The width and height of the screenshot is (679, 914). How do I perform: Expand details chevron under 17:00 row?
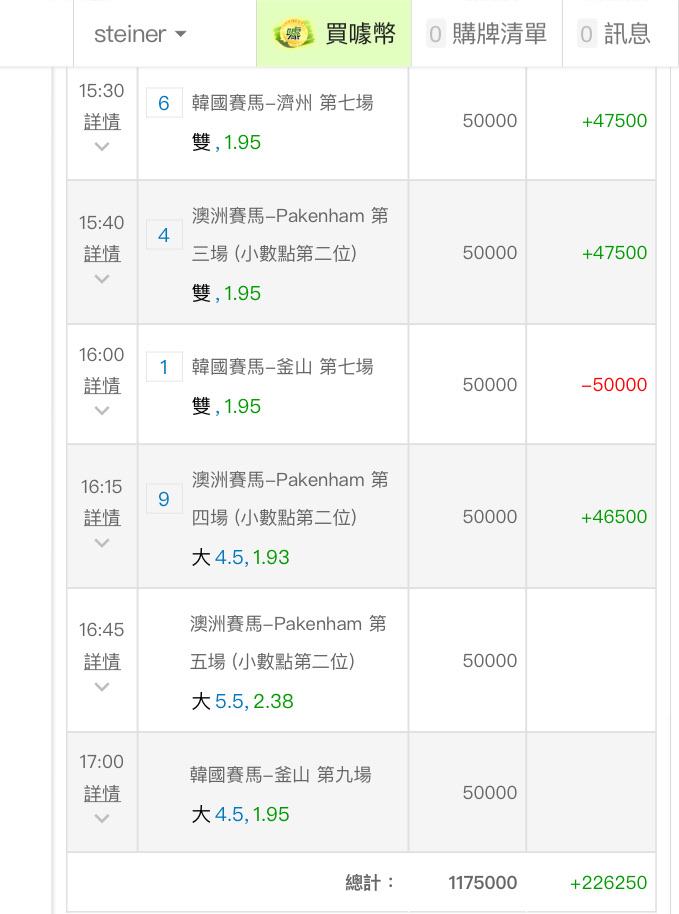[102, 818]
